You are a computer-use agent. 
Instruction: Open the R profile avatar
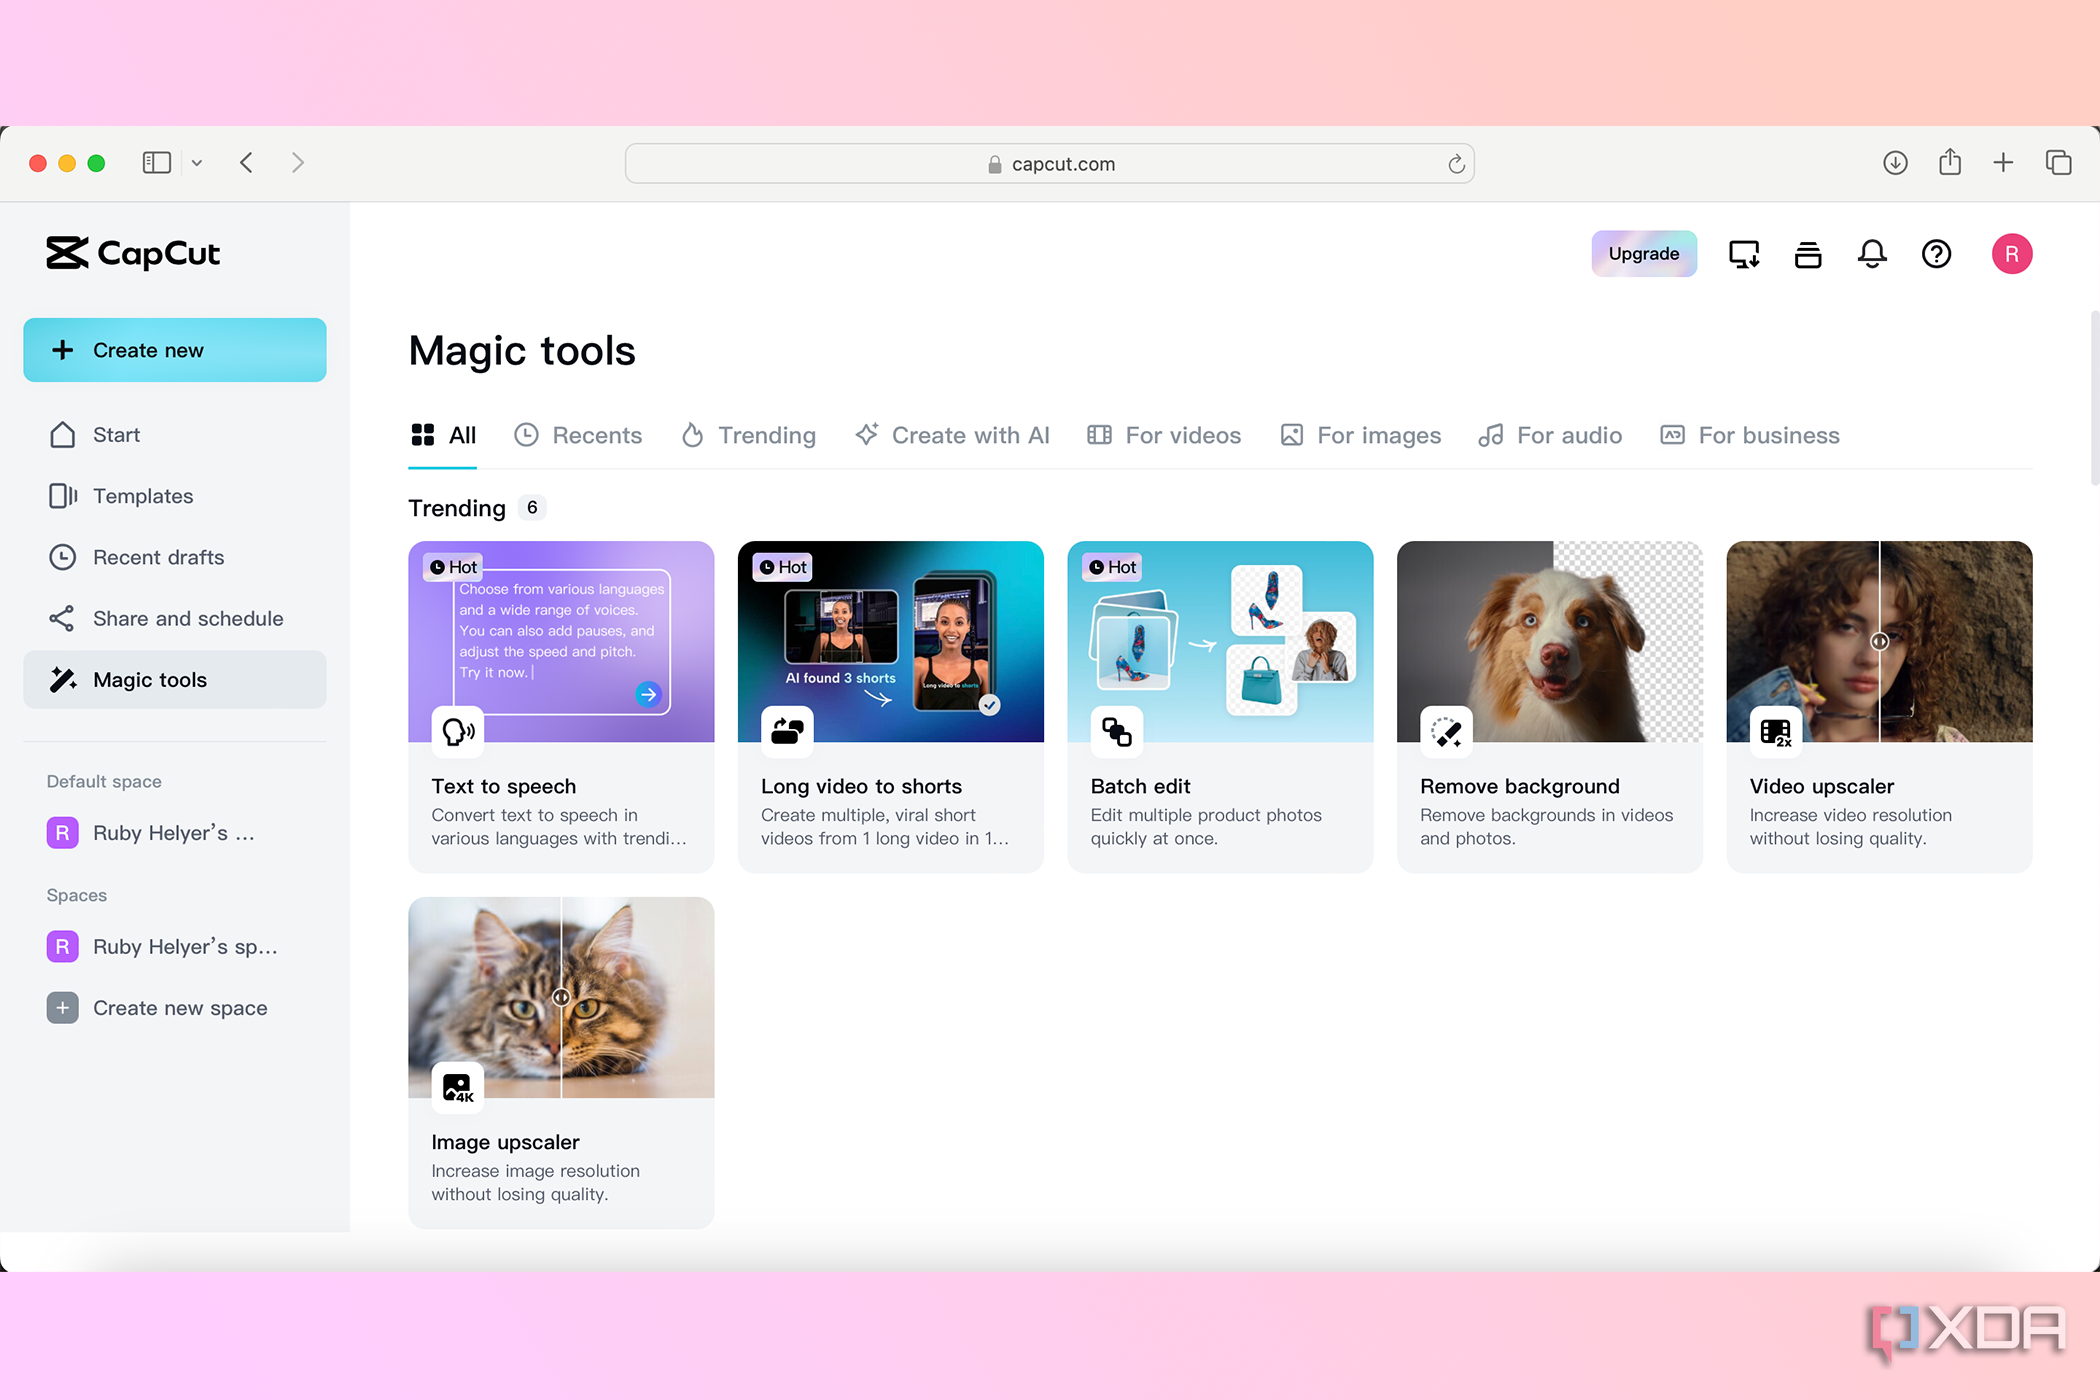(2011, 254)
